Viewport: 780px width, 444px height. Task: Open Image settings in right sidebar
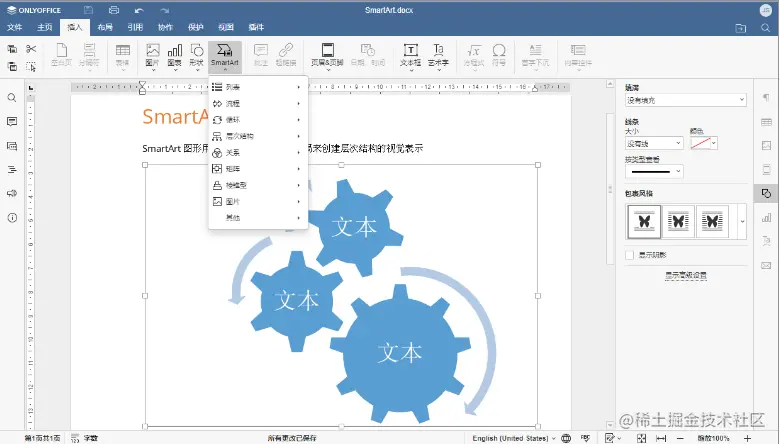(x=766, y=146)
